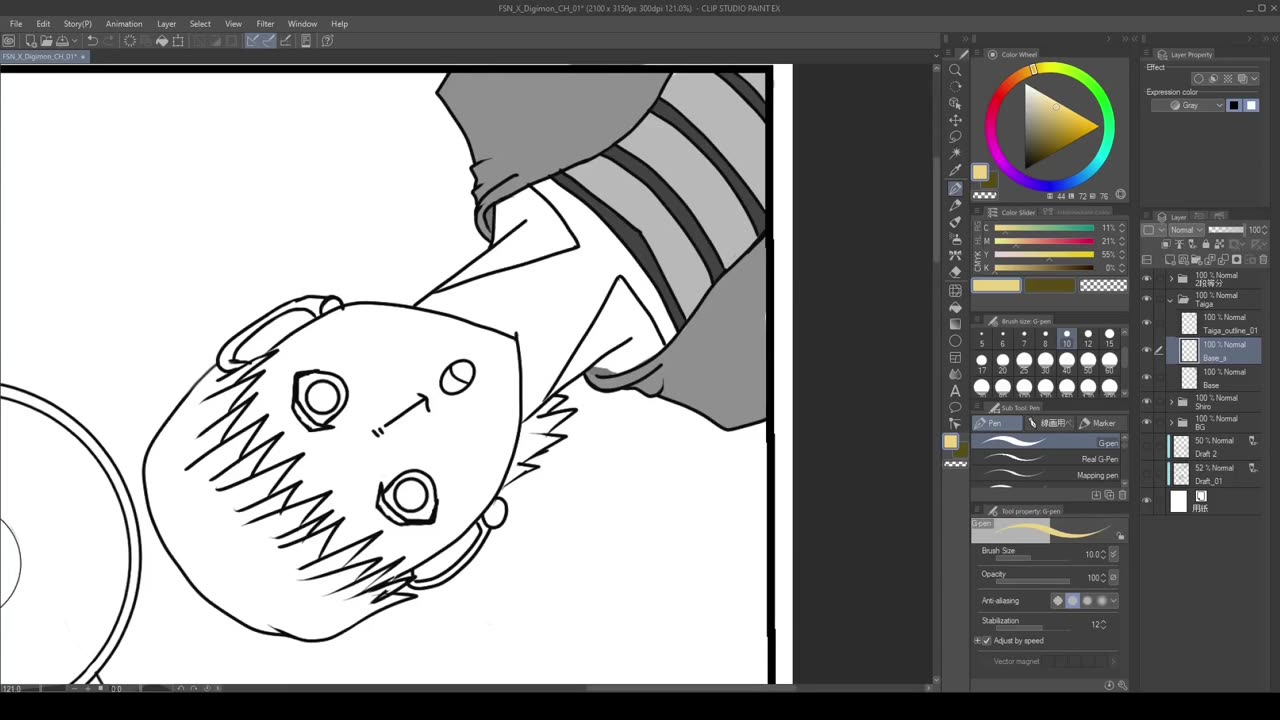Screen dimensions: 1280x720
Task: Open the Filter menu
Action: coord(265,24)
